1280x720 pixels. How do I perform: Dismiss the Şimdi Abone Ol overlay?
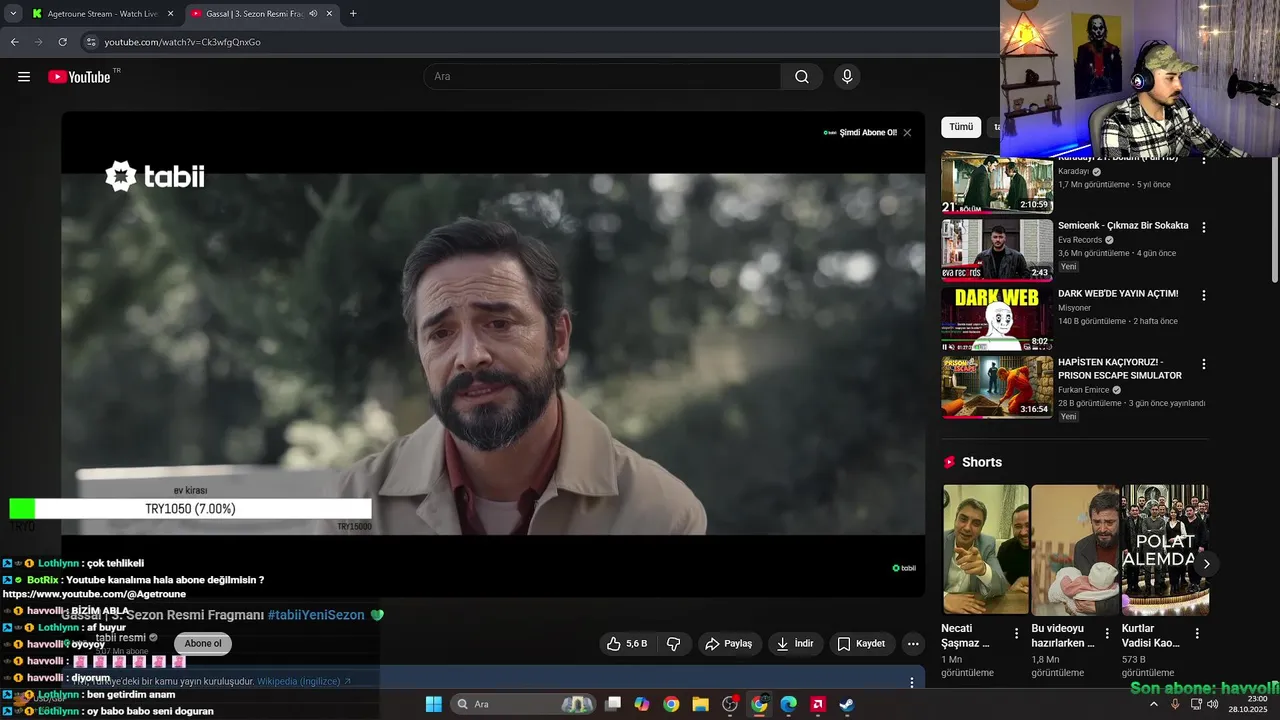click(907, 132)
